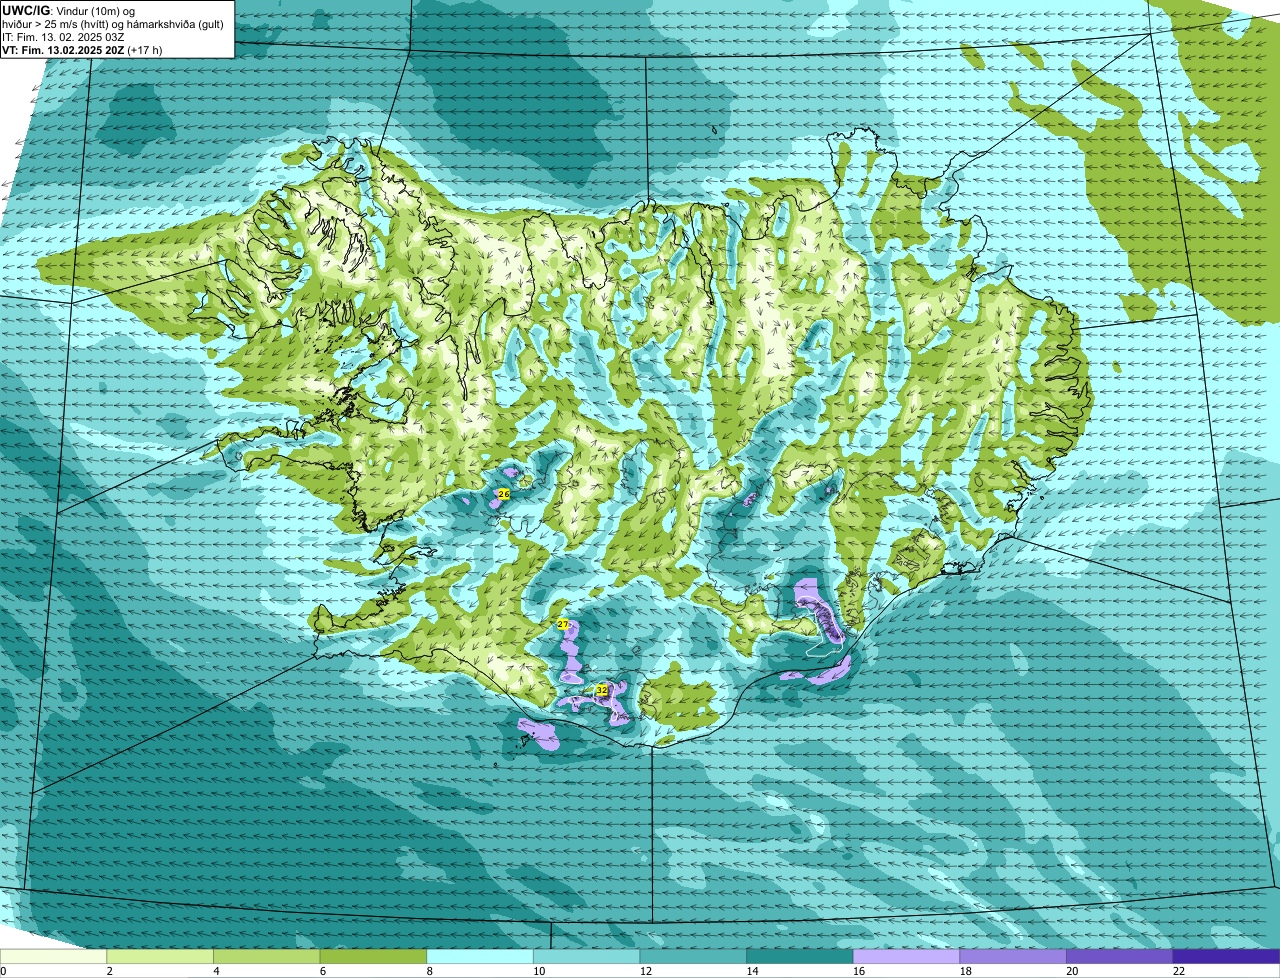The image size is (1280, 978).
Task: Pick the 4–6 m/s legend color swatch
Action: tap(266, 957)
